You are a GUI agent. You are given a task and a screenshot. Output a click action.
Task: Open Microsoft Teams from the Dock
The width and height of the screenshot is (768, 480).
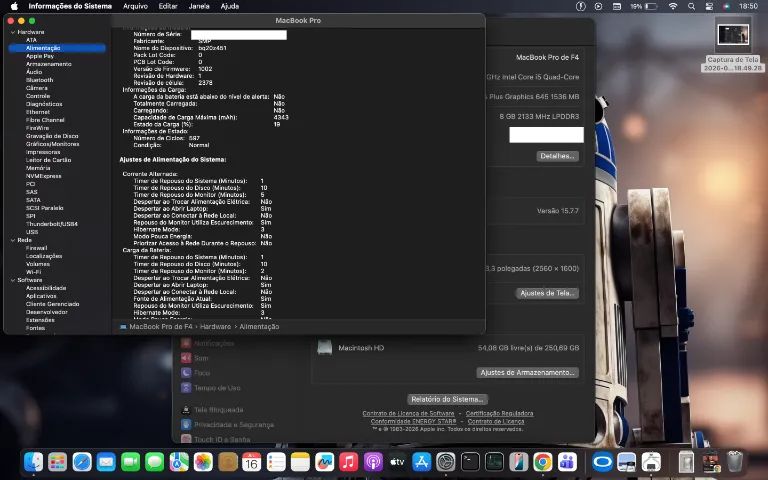[567, 462]
